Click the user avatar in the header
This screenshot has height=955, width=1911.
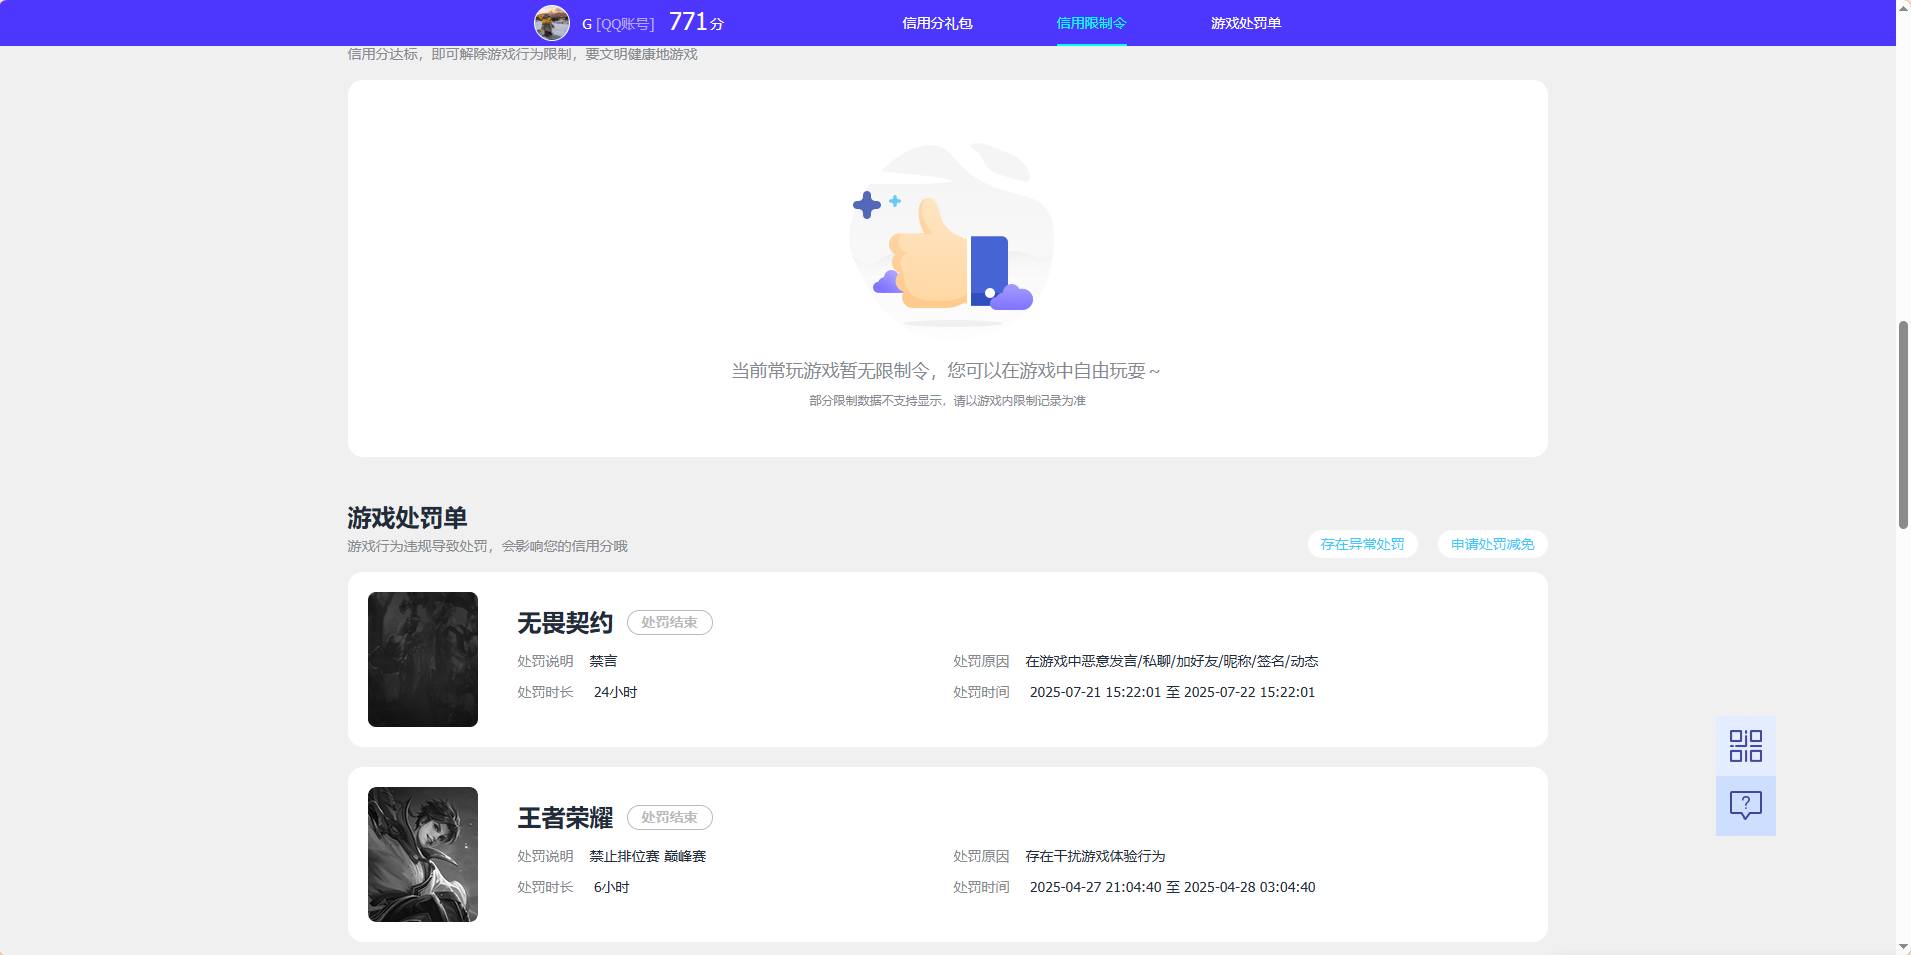(x=551, y=22)
